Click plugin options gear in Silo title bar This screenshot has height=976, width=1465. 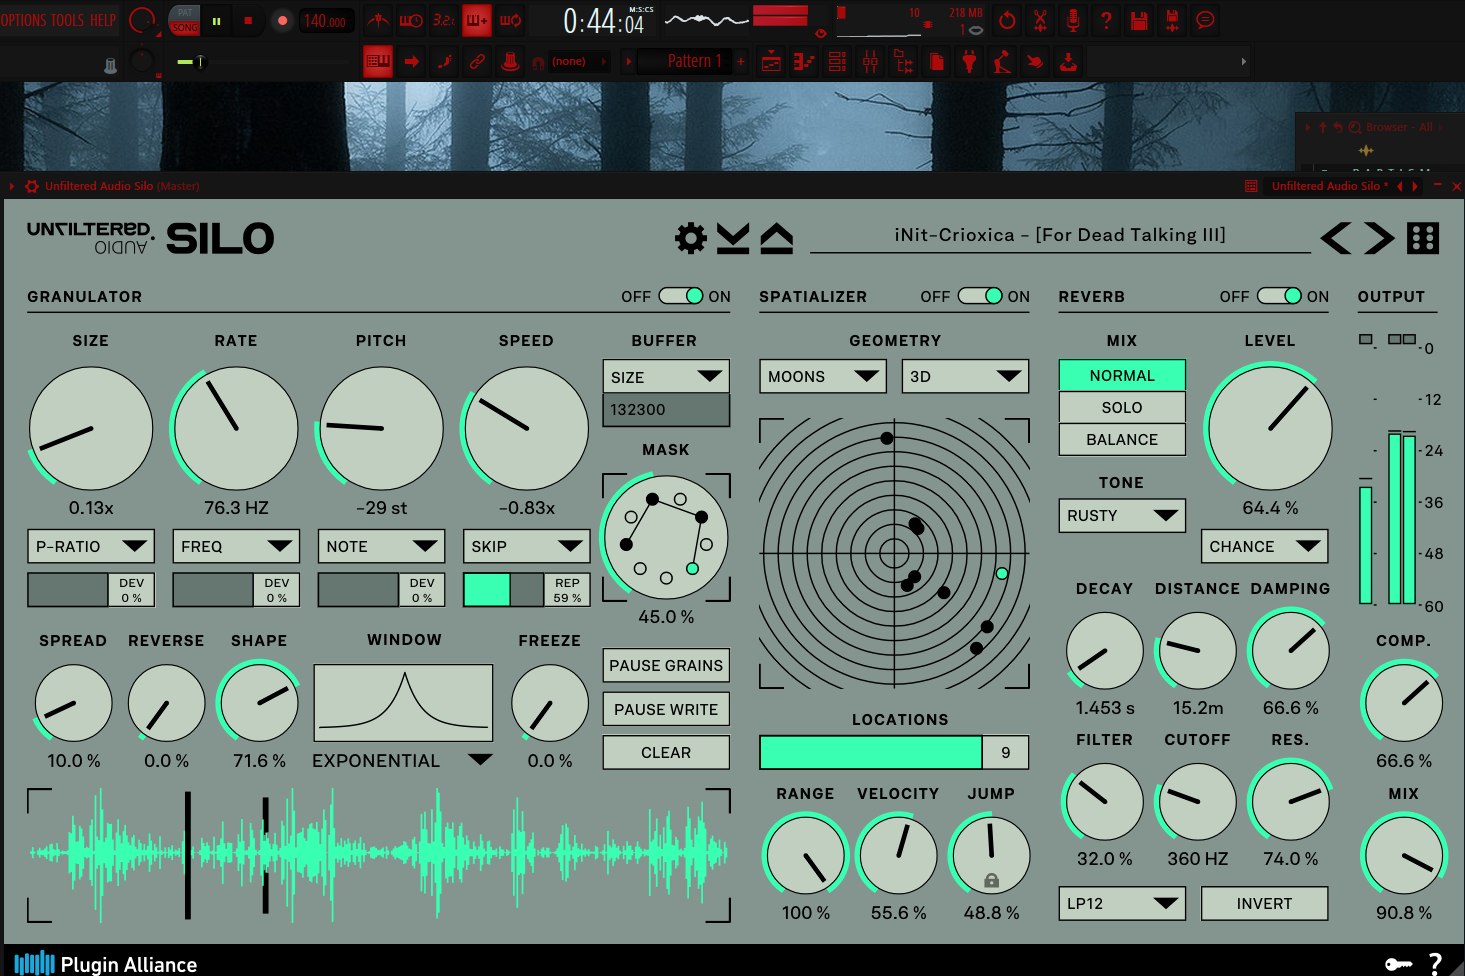32,186
